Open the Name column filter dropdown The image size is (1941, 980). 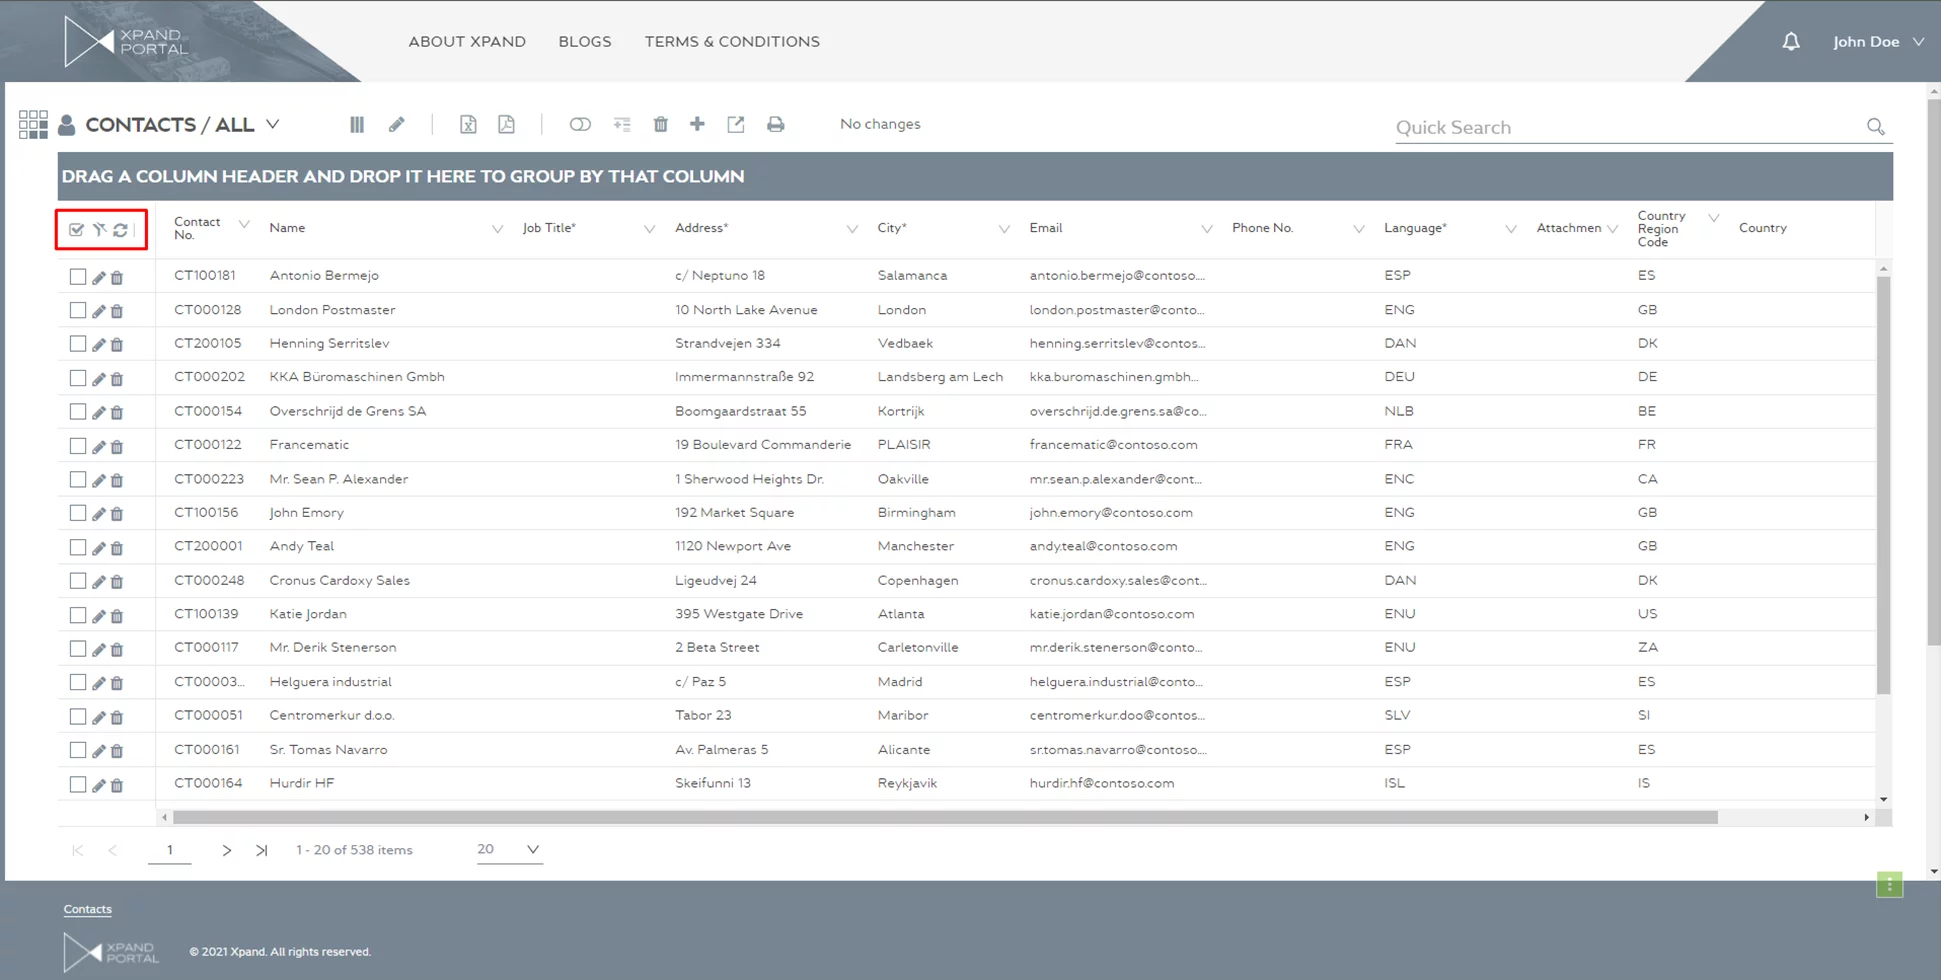click(497, 229)
